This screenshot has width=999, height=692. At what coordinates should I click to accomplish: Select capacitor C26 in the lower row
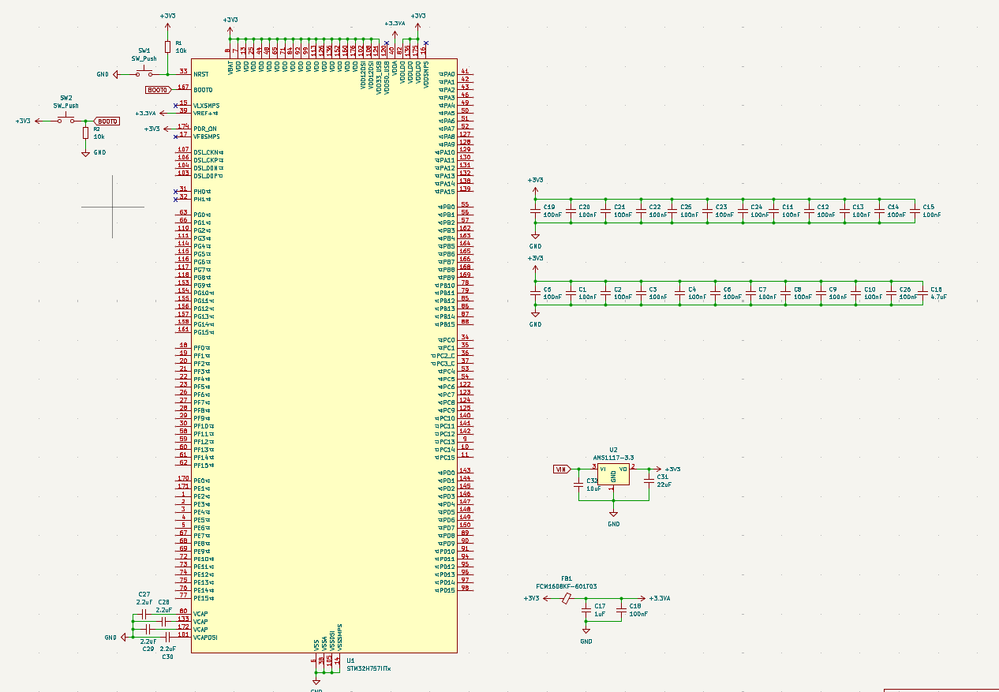pos(890,293)
